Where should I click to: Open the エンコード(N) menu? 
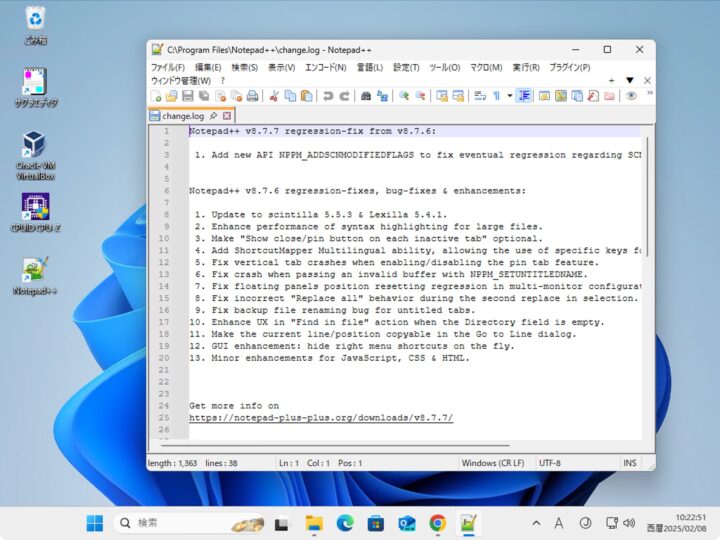(325, 67)
